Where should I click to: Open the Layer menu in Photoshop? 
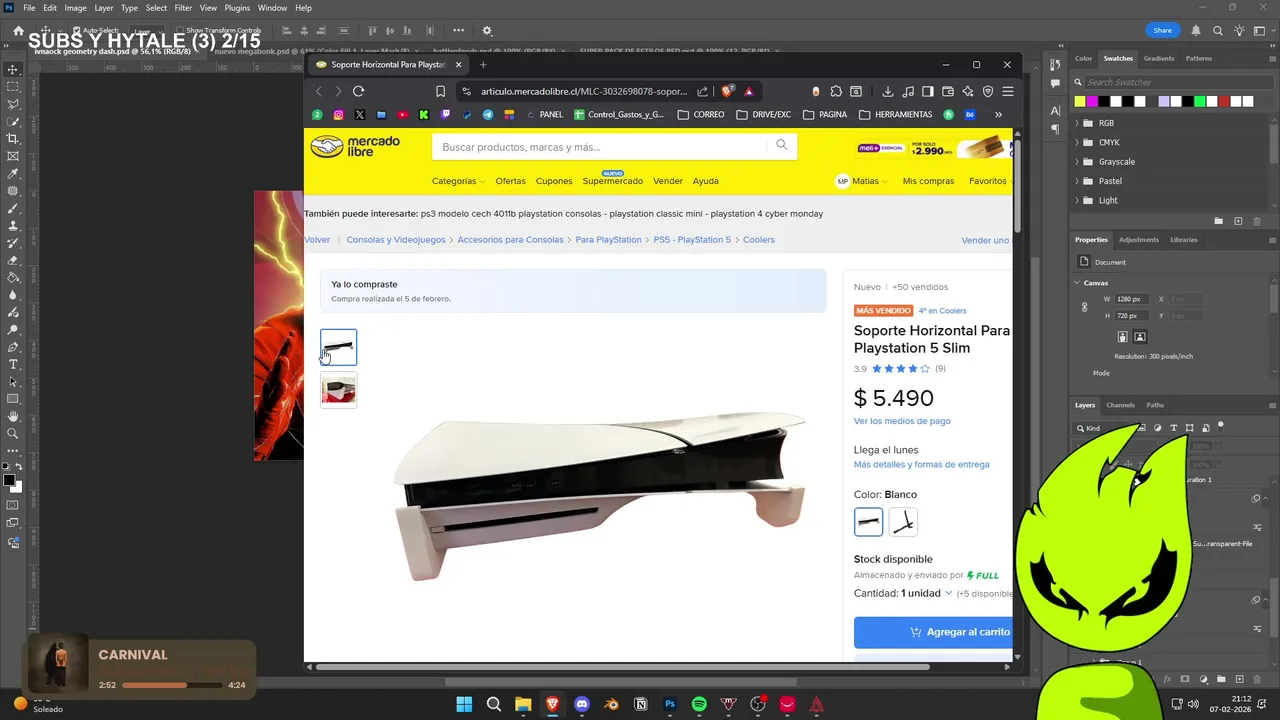pyautogui.click(x=104, y=8)
